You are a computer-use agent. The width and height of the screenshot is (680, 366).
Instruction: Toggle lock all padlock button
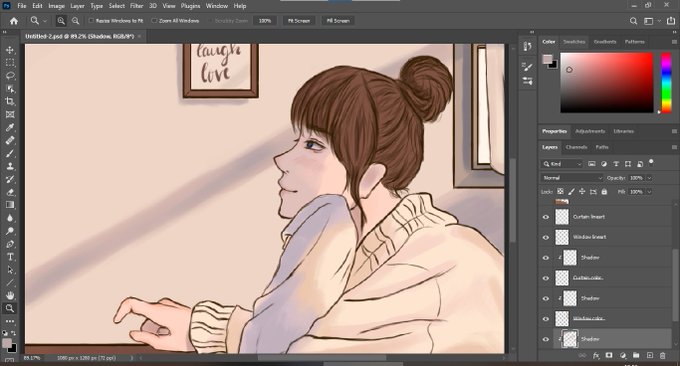pos(604,191)
